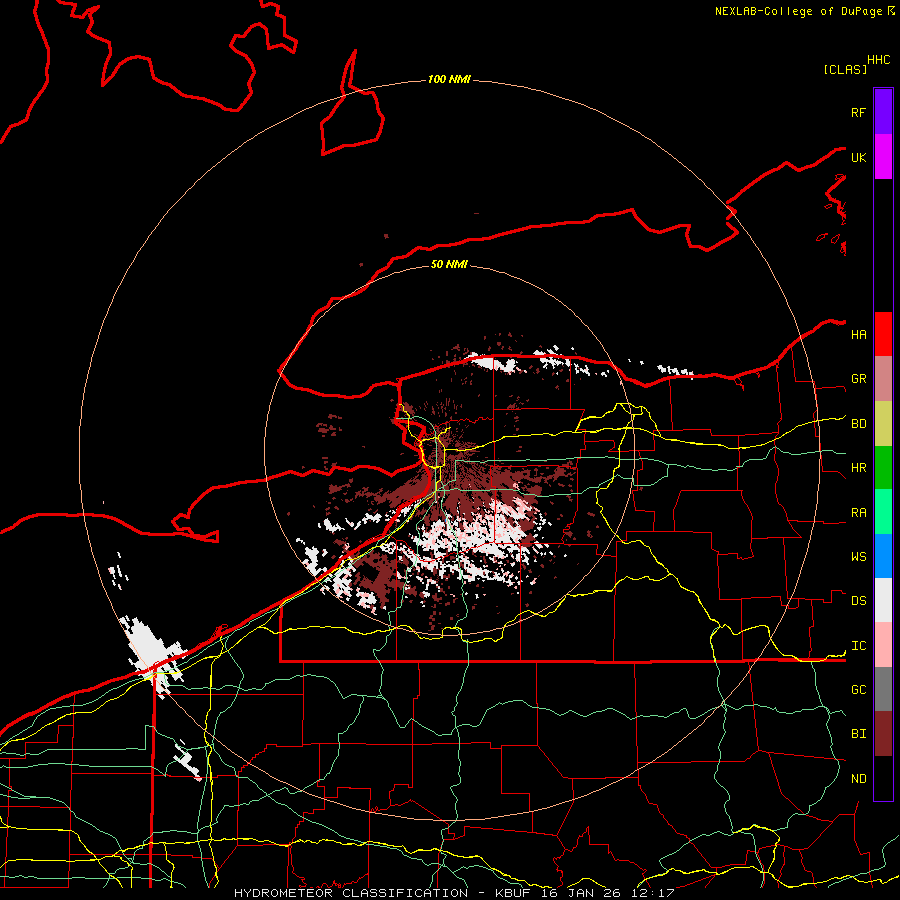The width and height of the screenshot is (900, 900).
Task: Click the 50 NMI range ring label
Action: coord(449,264)
